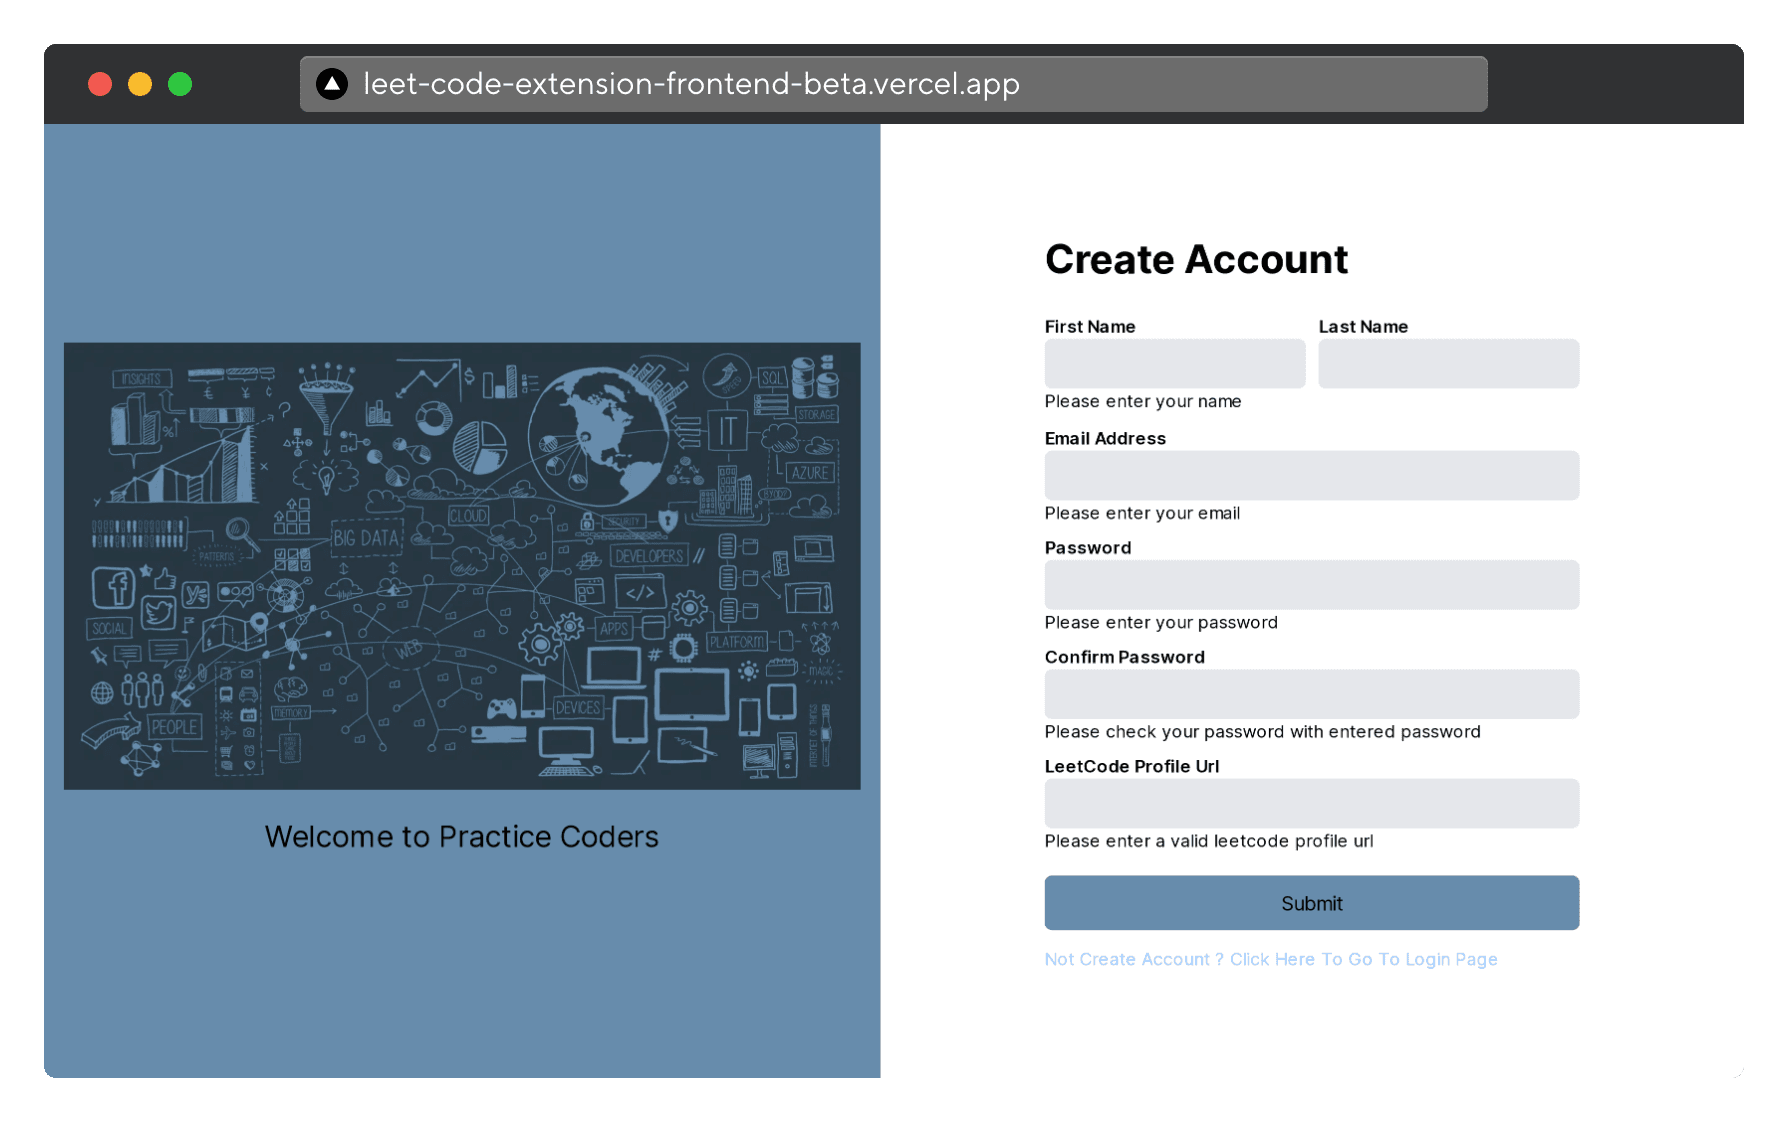Click the yellow minimize button of the window
This screenshot has height=1122, width=1786.
coord(139,84)
